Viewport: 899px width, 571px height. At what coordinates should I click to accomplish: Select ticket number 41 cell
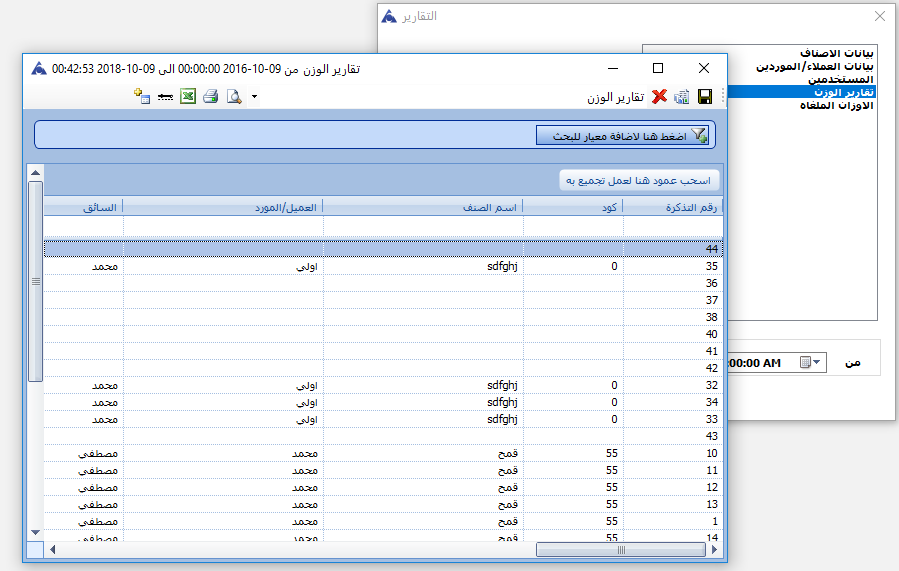673,351
